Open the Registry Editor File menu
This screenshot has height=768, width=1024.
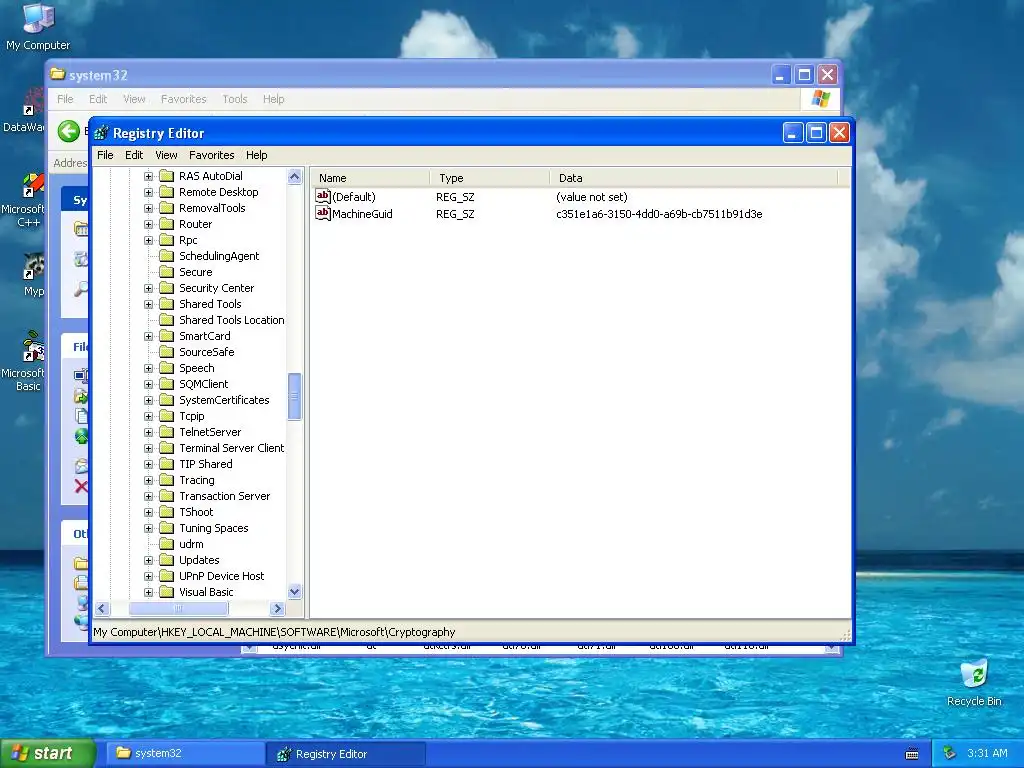(105, 155)
